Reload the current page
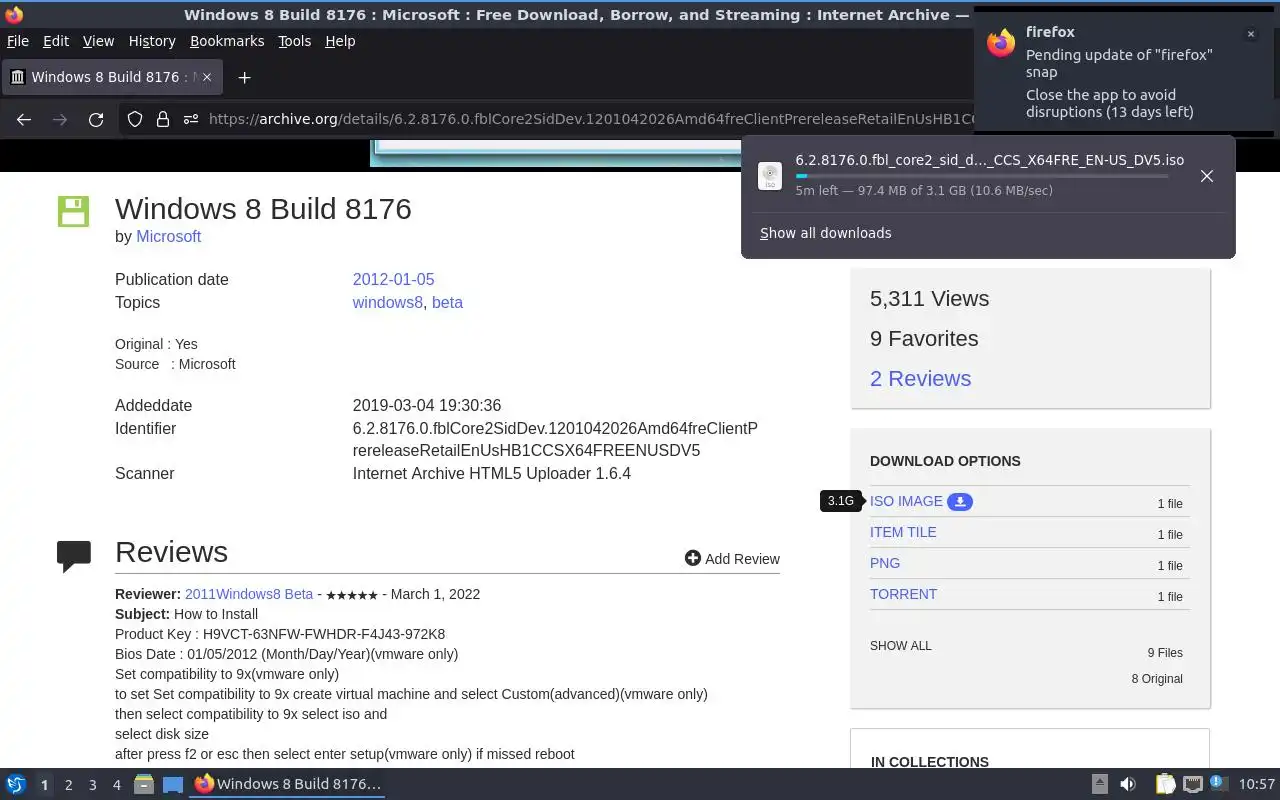The width and height of the screenshot is (1280, 800). coord(96,119)
